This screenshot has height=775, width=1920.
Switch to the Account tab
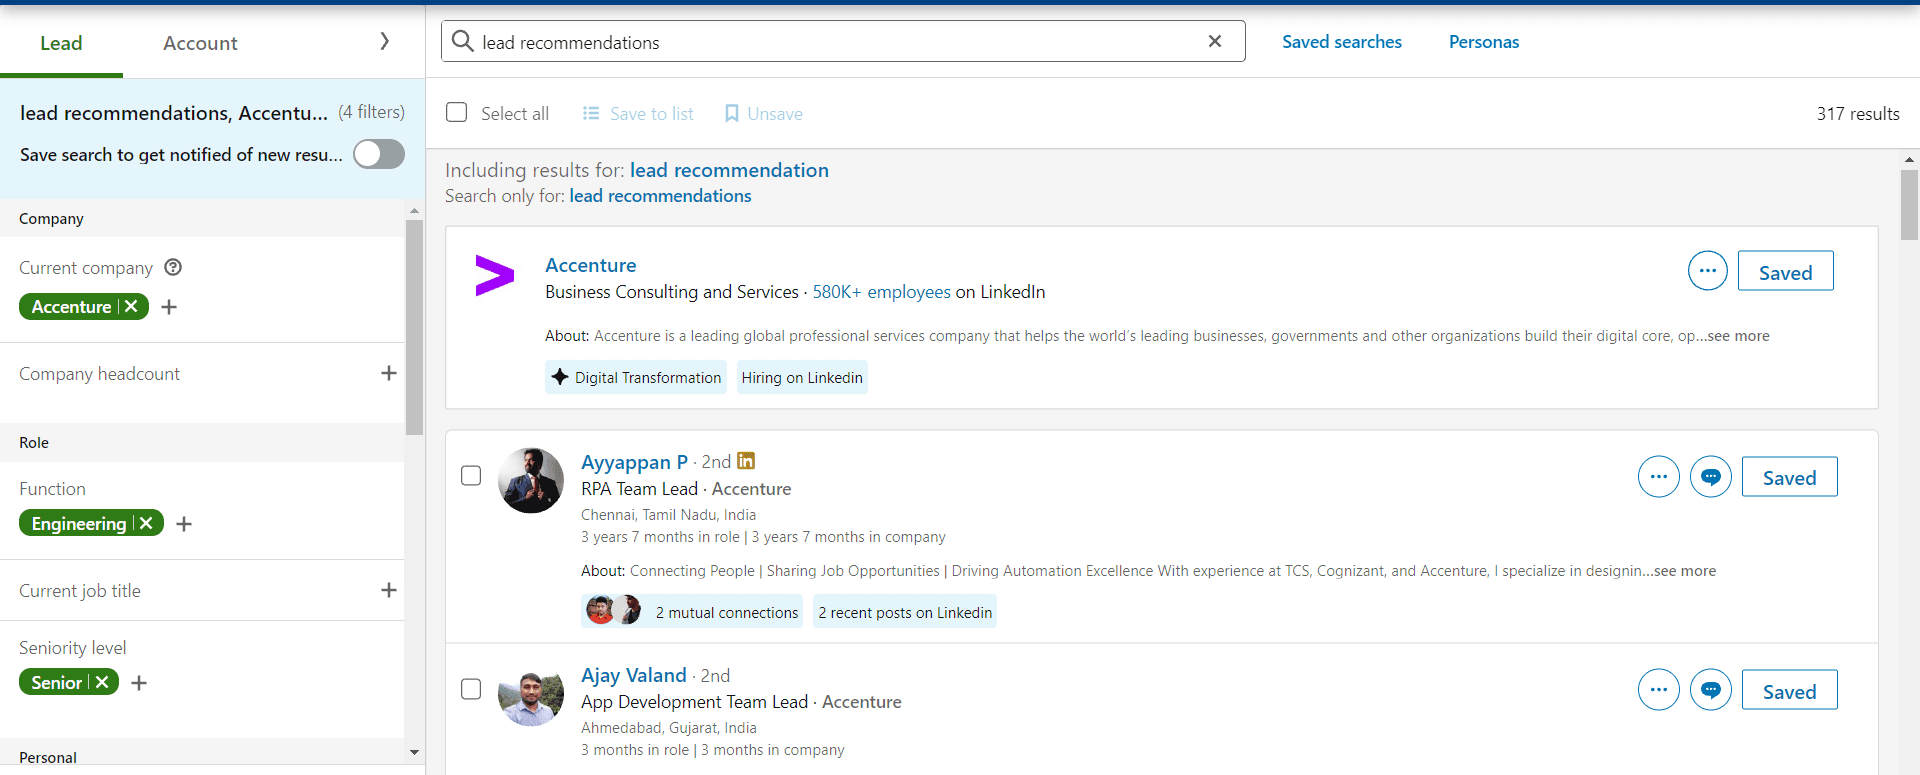click(200, 43)
